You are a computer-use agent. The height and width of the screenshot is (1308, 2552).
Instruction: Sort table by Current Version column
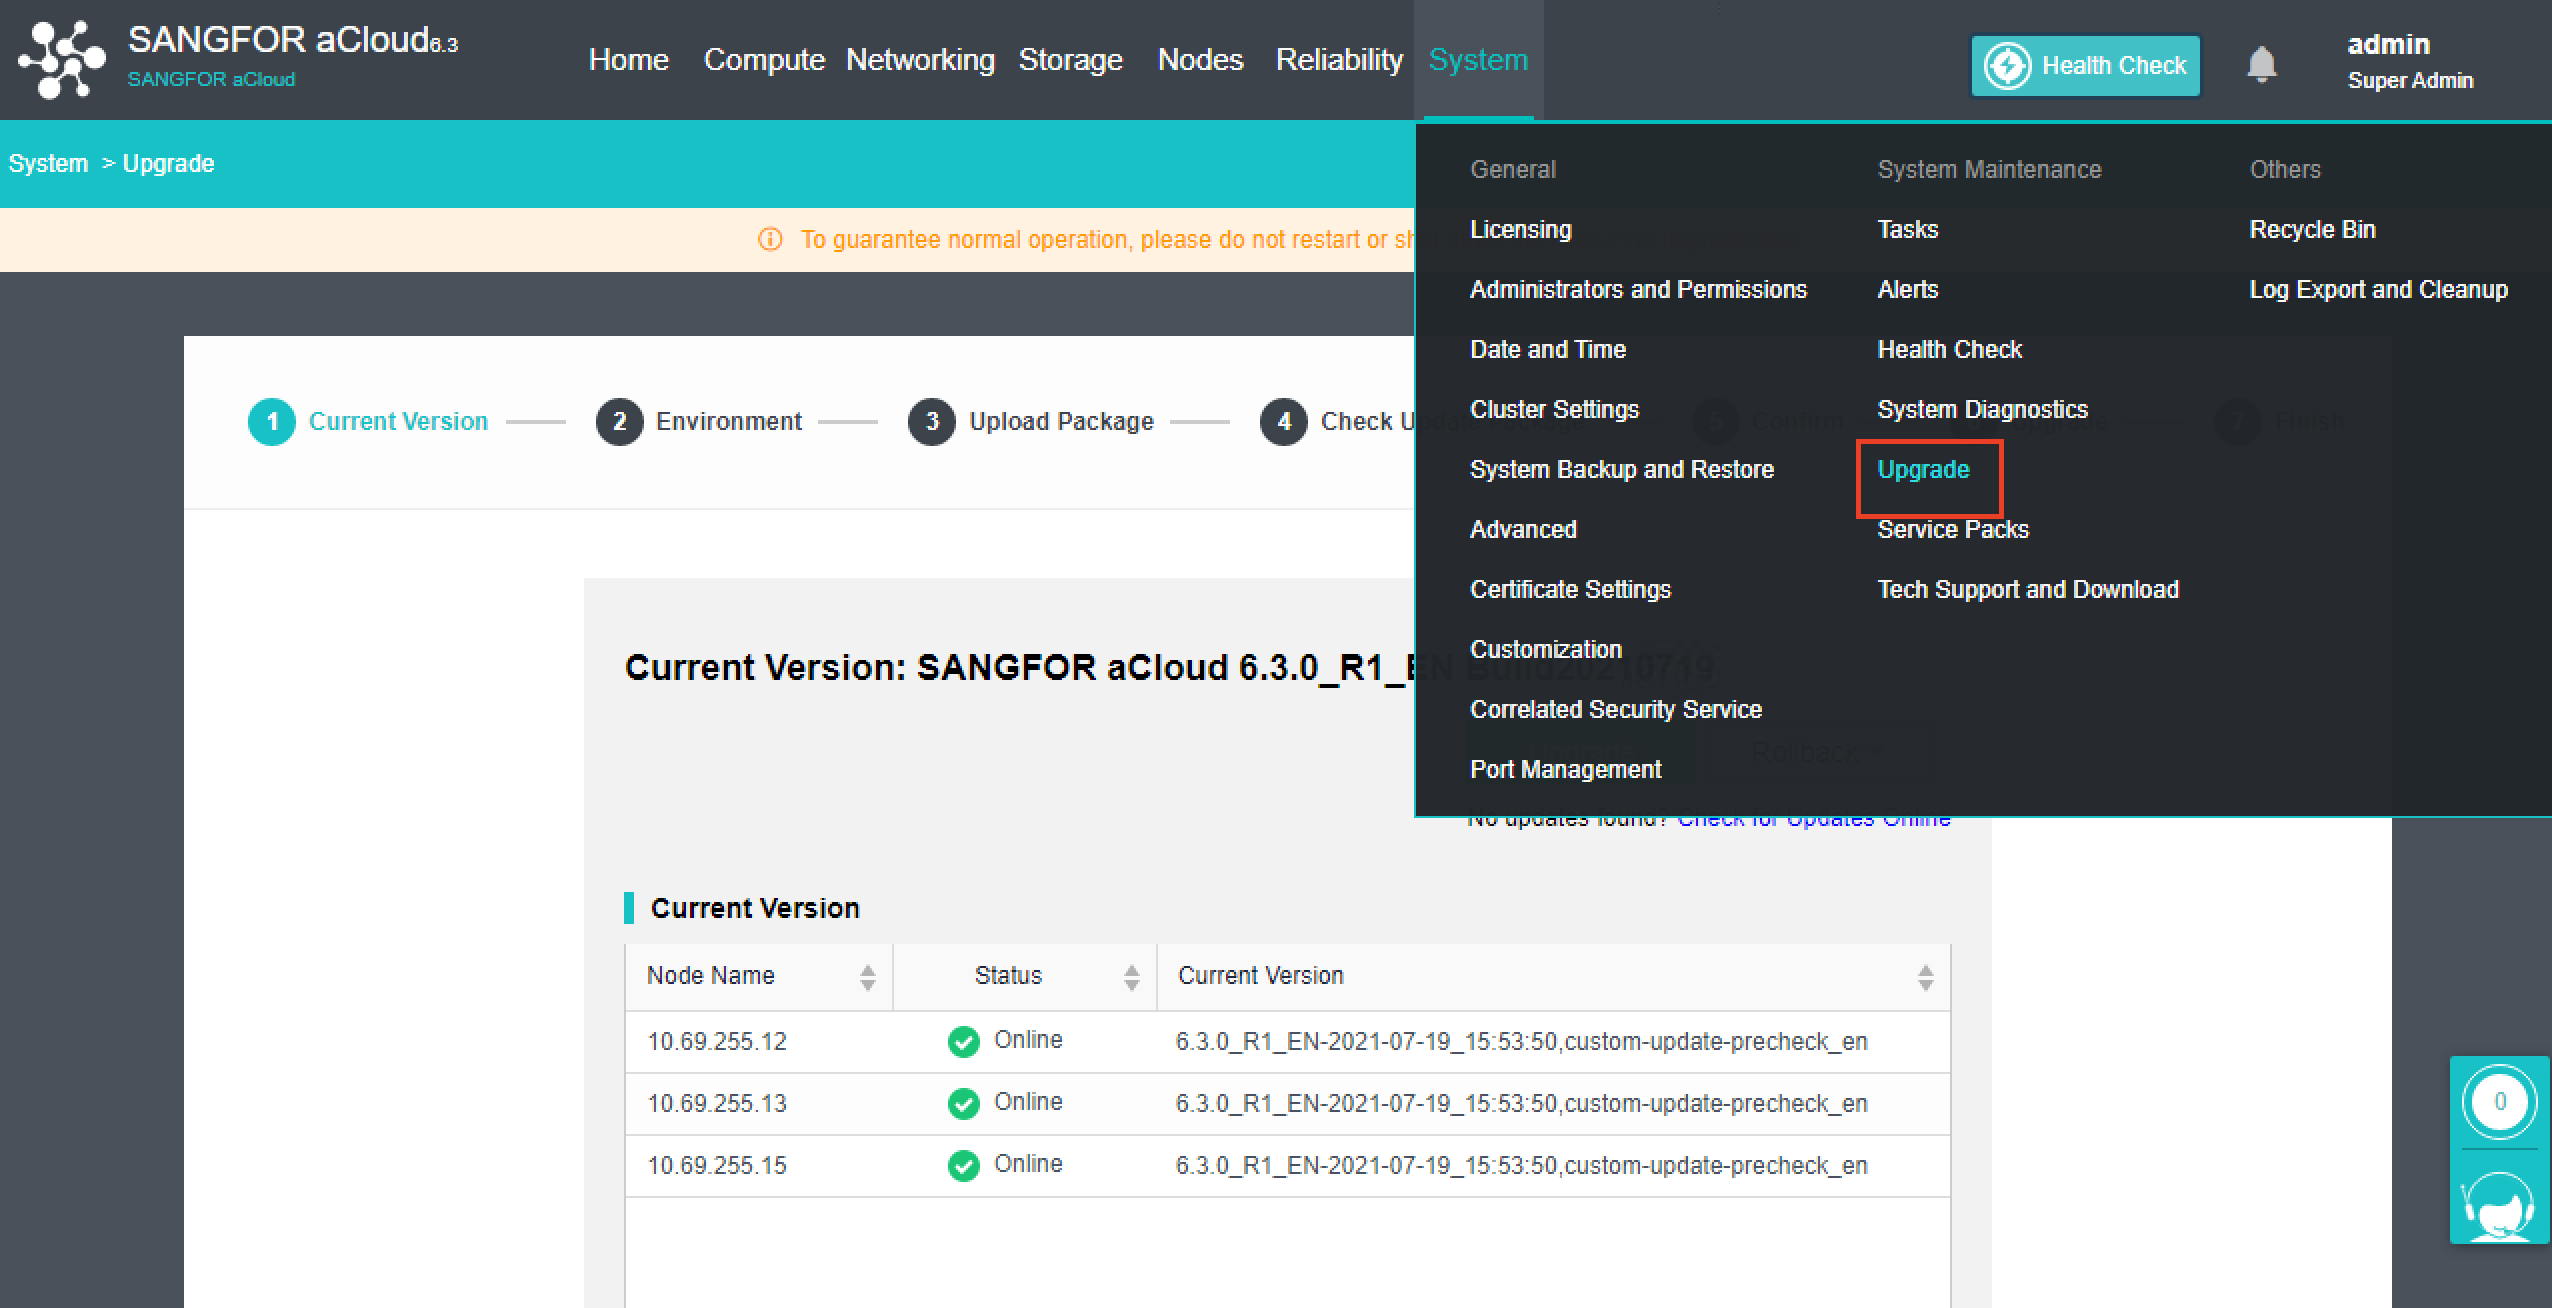click(x=1926, y=977)
